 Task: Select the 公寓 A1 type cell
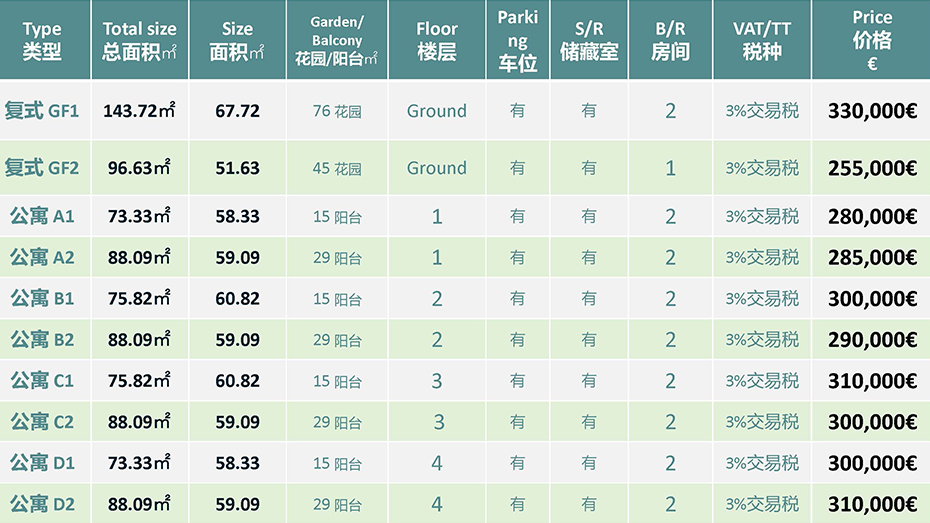pyautogui.click(x=42, y=216)
